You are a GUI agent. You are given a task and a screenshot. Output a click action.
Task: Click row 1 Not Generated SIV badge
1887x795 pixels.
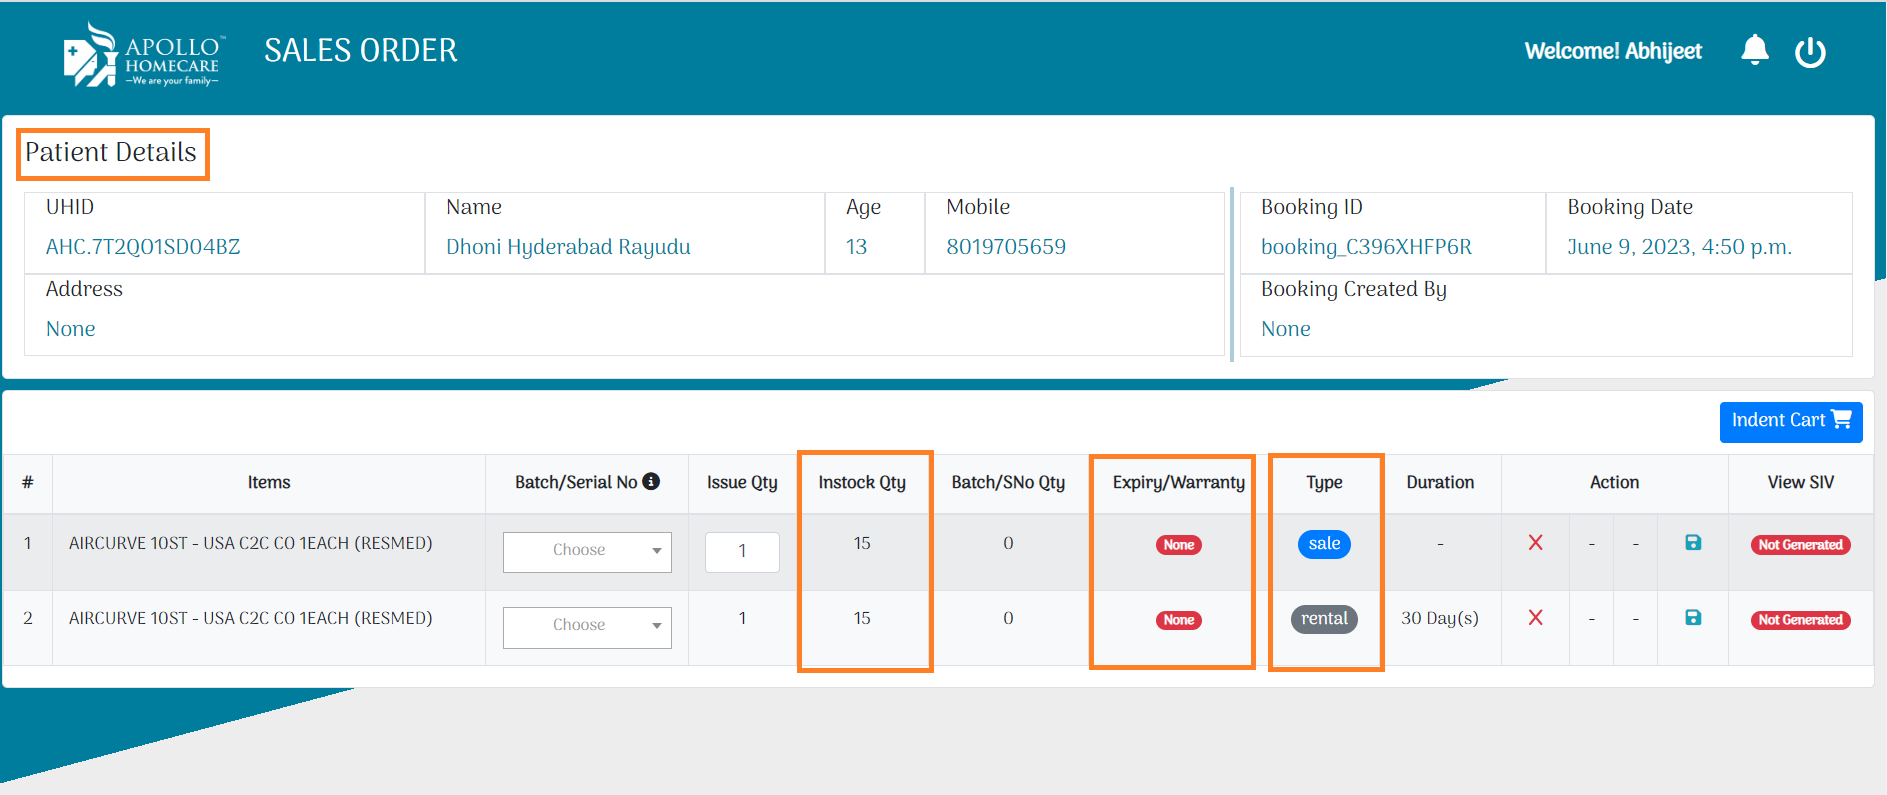click(x=1800, y=545)
